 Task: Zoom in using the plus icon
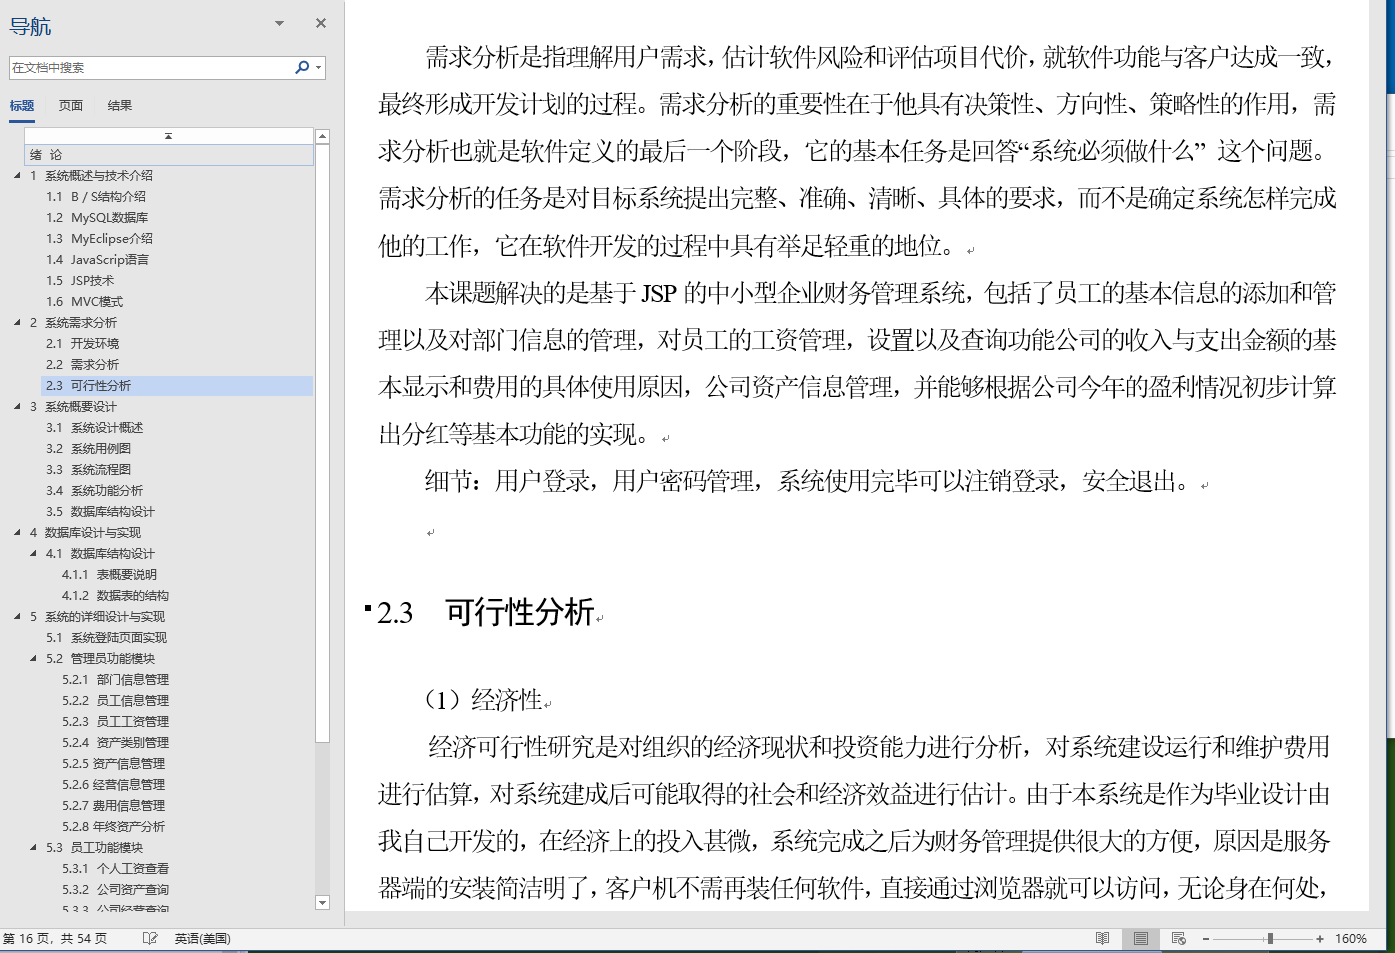[1320, 938]
